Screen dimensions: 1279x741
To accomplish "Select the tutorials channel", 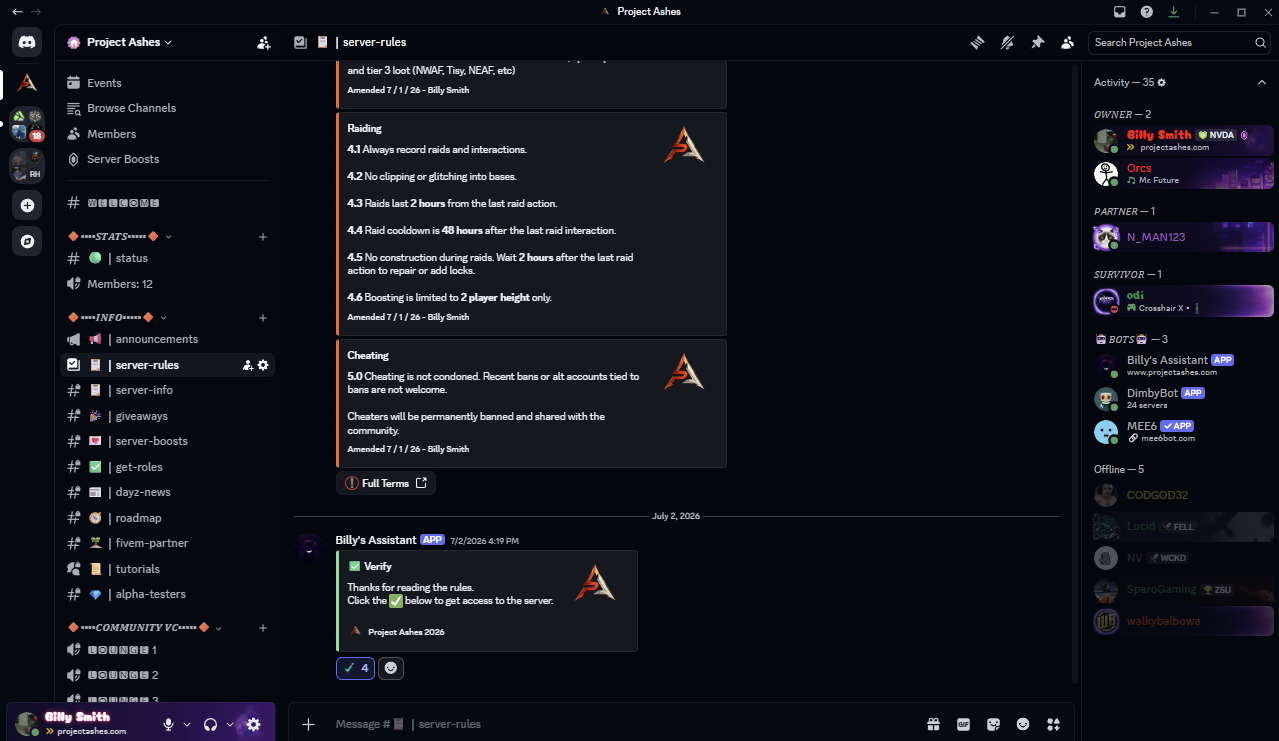I will pos(167,569).
